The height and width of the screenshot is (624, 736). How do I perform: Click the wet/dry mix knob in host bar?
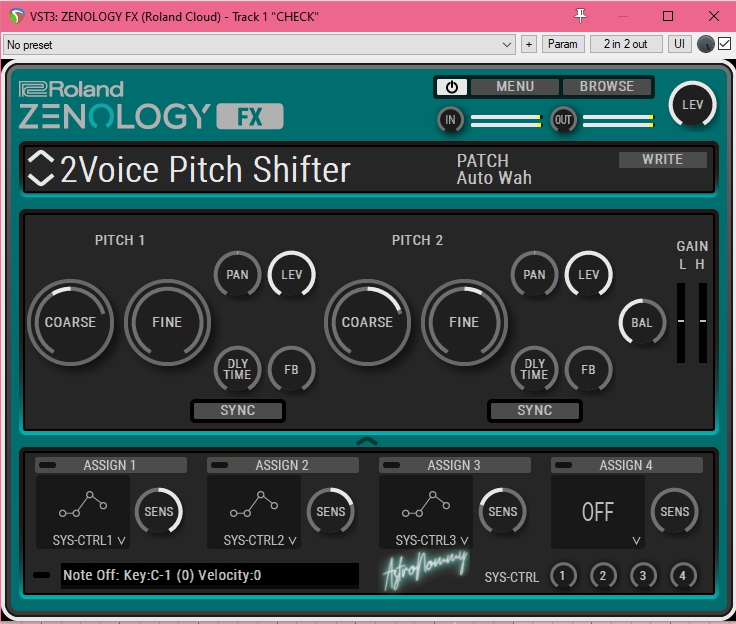706,44
